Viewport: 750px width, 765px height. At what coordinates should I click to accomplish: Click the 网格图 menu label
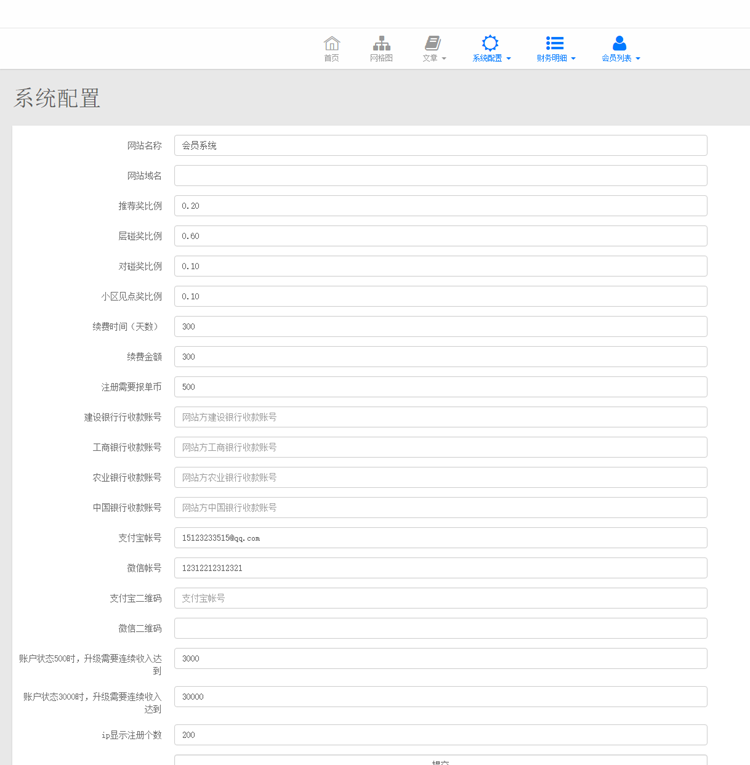381,58
